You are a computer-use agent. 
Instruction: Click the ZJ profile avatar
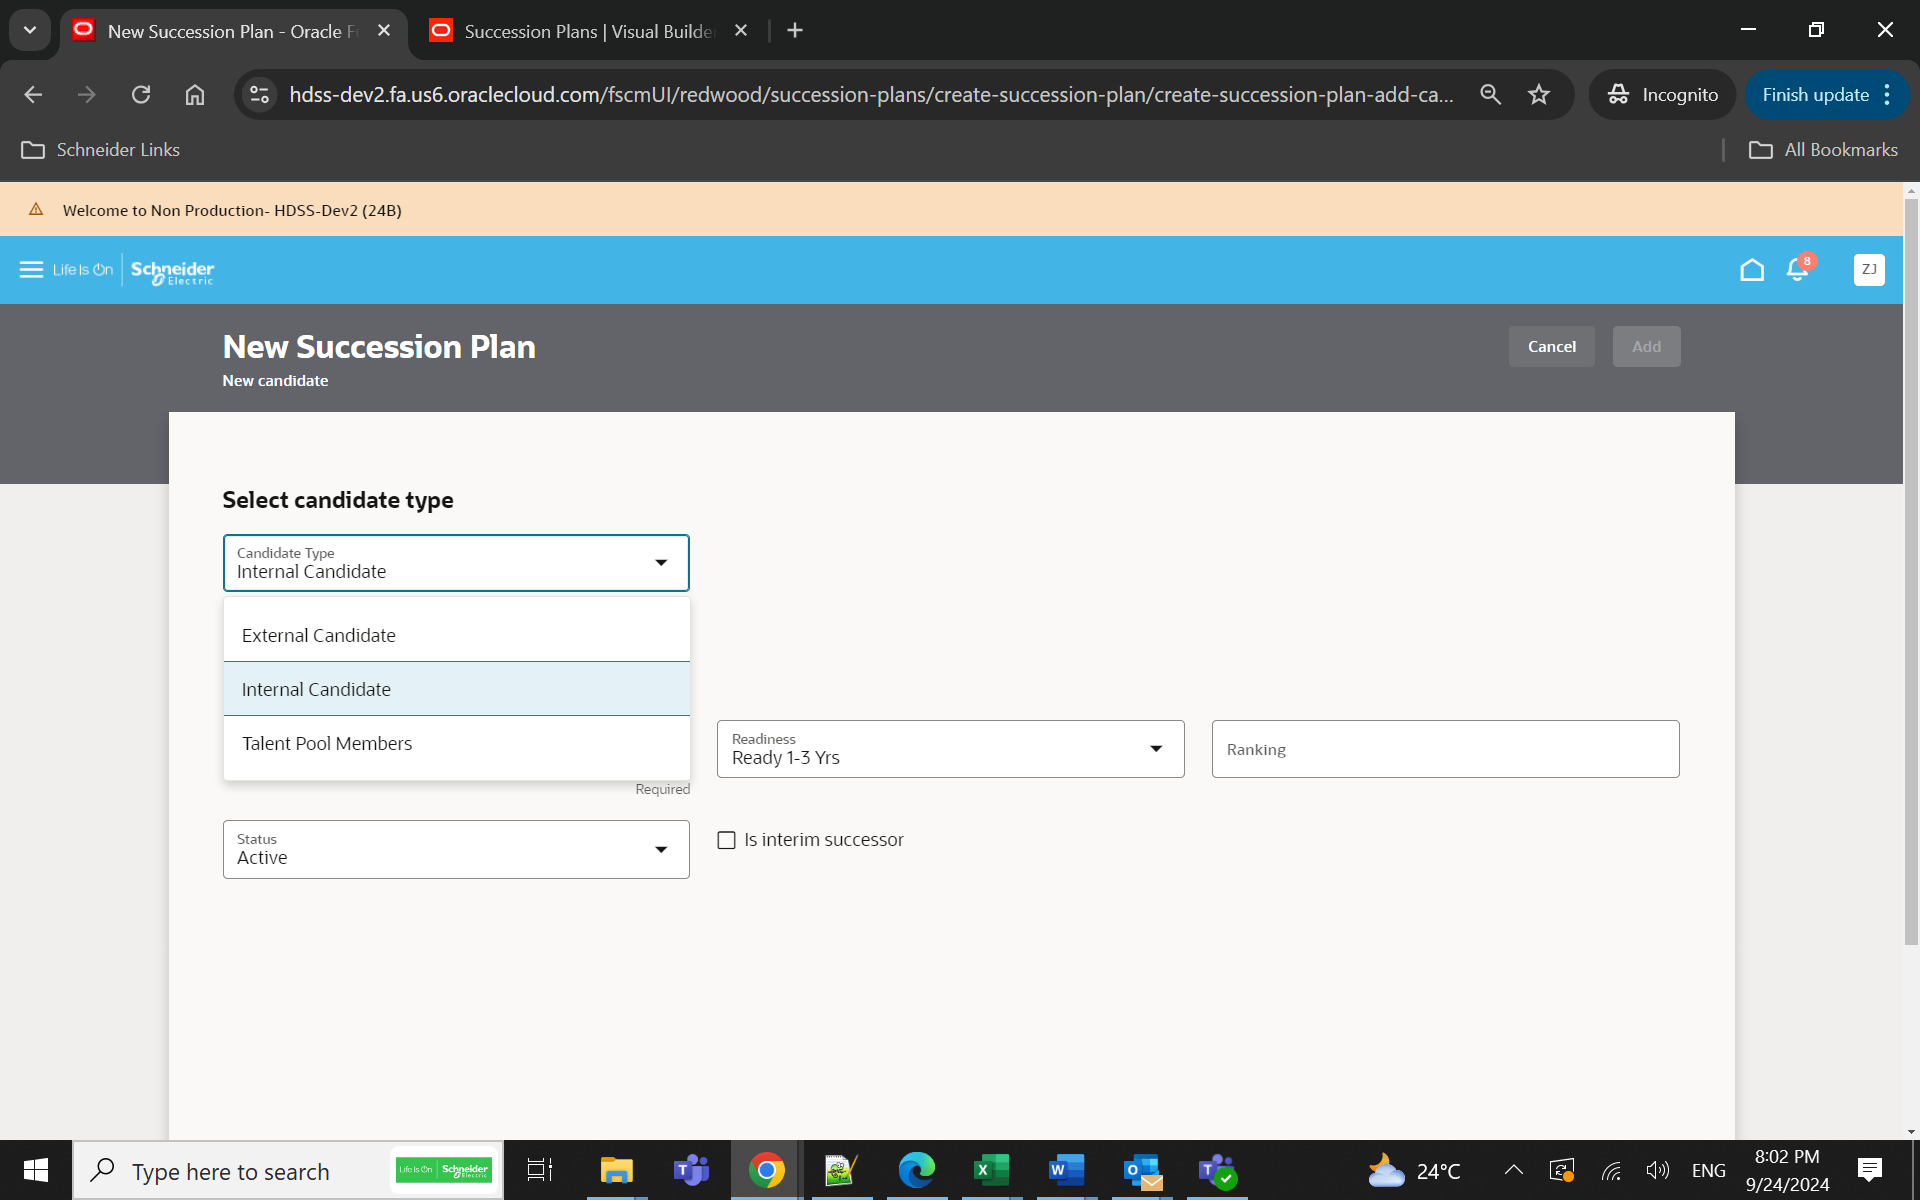1869,269
